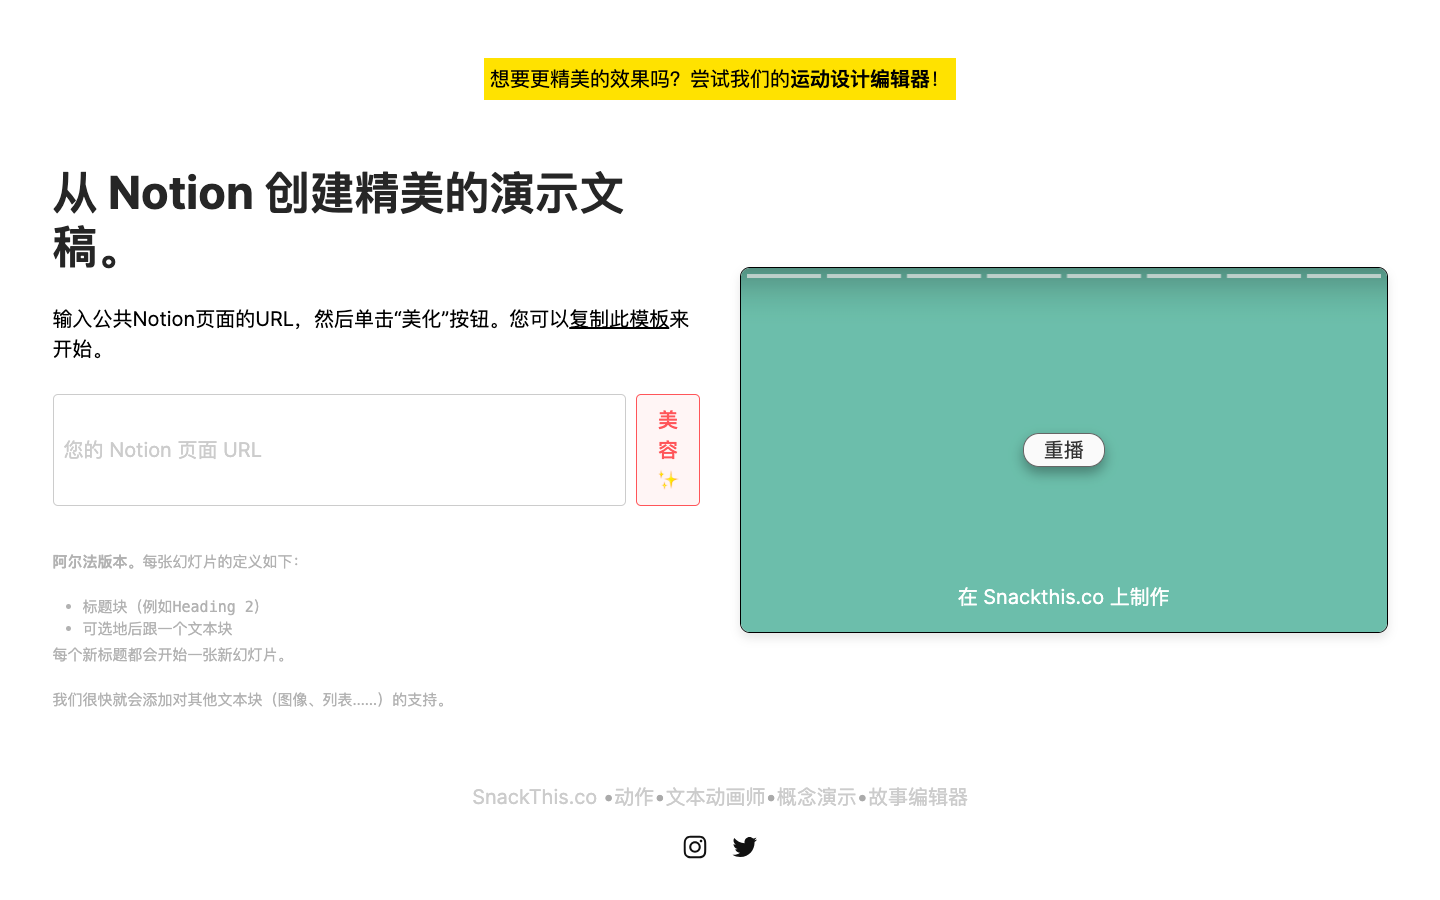Viewport: 1440px width, 900px height.
Task: Click the 美容 beautify button
Action: [x=668, y=450]
